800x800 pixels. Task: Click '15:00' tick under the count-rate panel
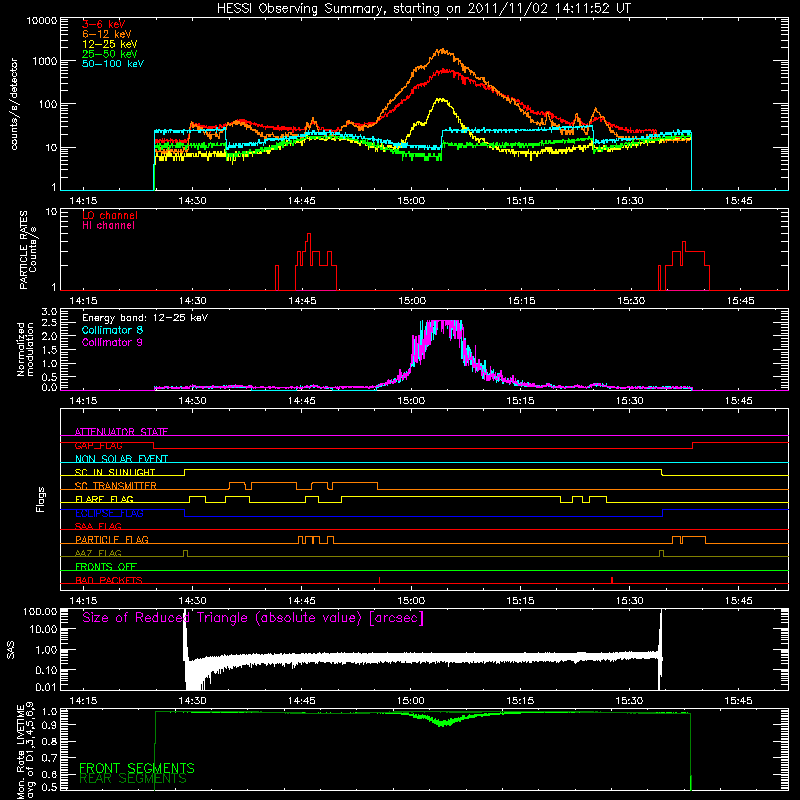(x=411, y=201)
